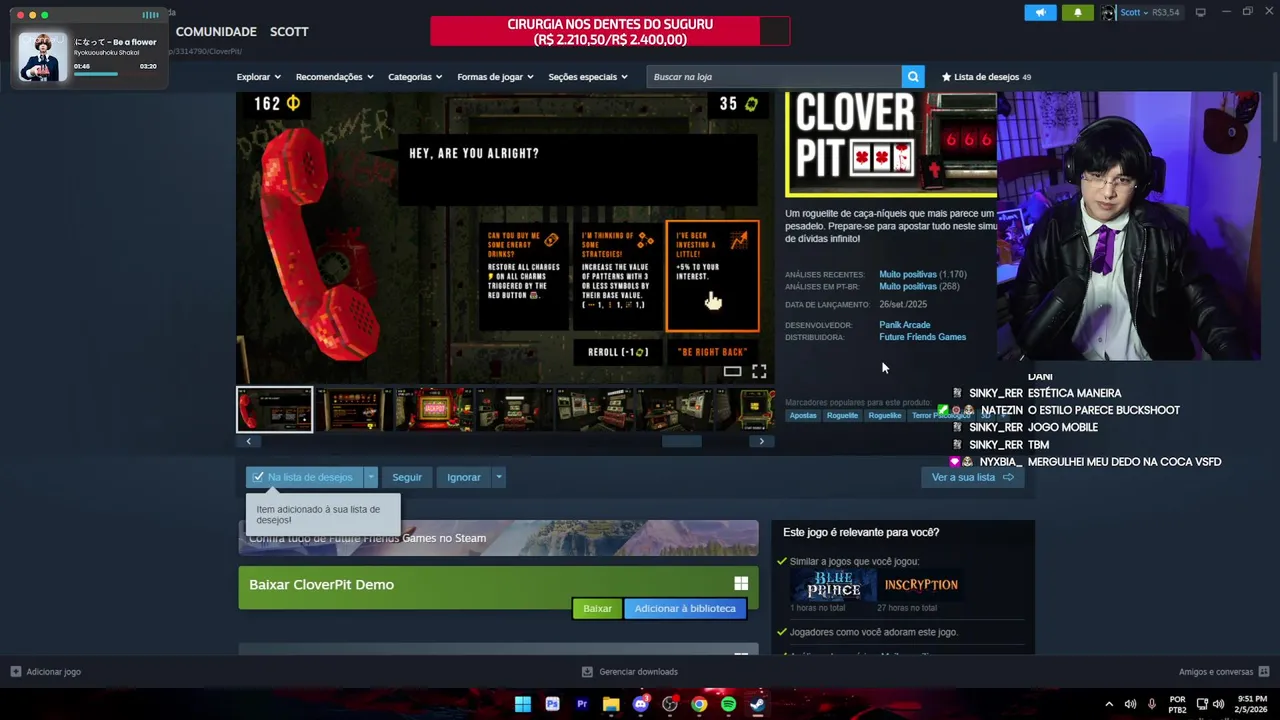
Task: Open the Formas de jogar dropdown
Action: pyautogui.click(x=495, y=77)
